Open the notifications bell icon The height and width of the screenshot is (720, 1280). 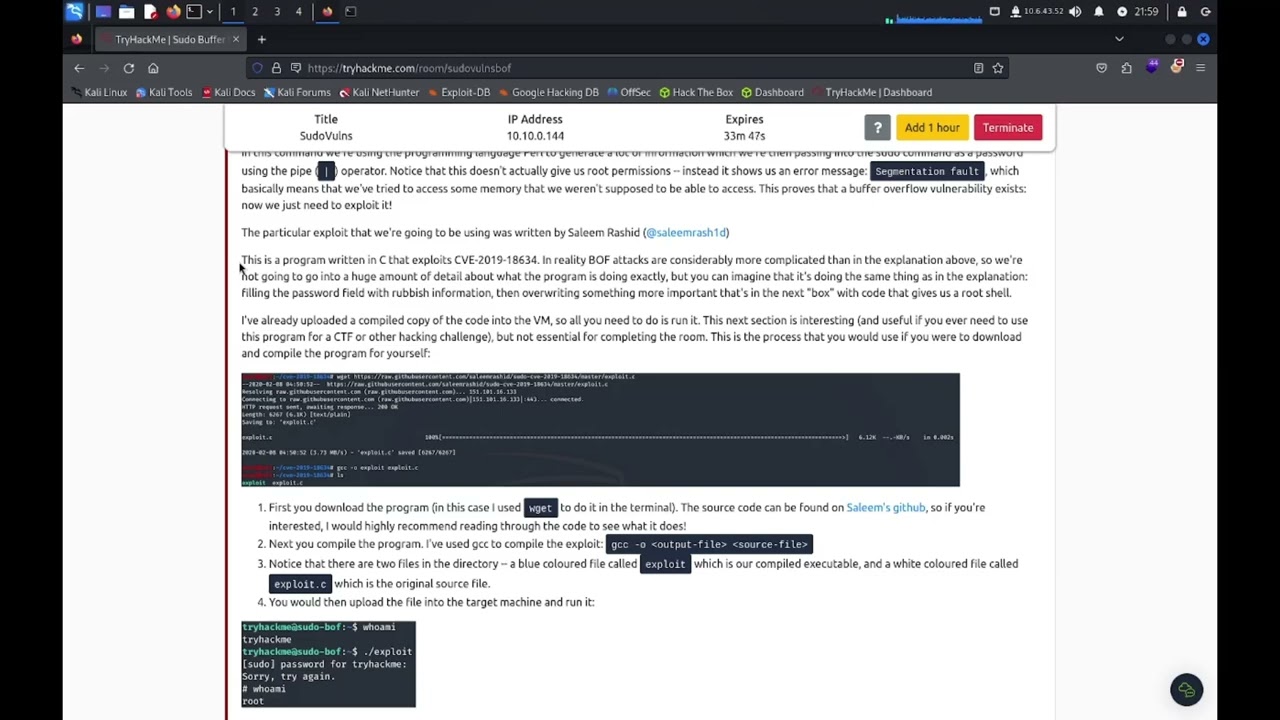1099,12
